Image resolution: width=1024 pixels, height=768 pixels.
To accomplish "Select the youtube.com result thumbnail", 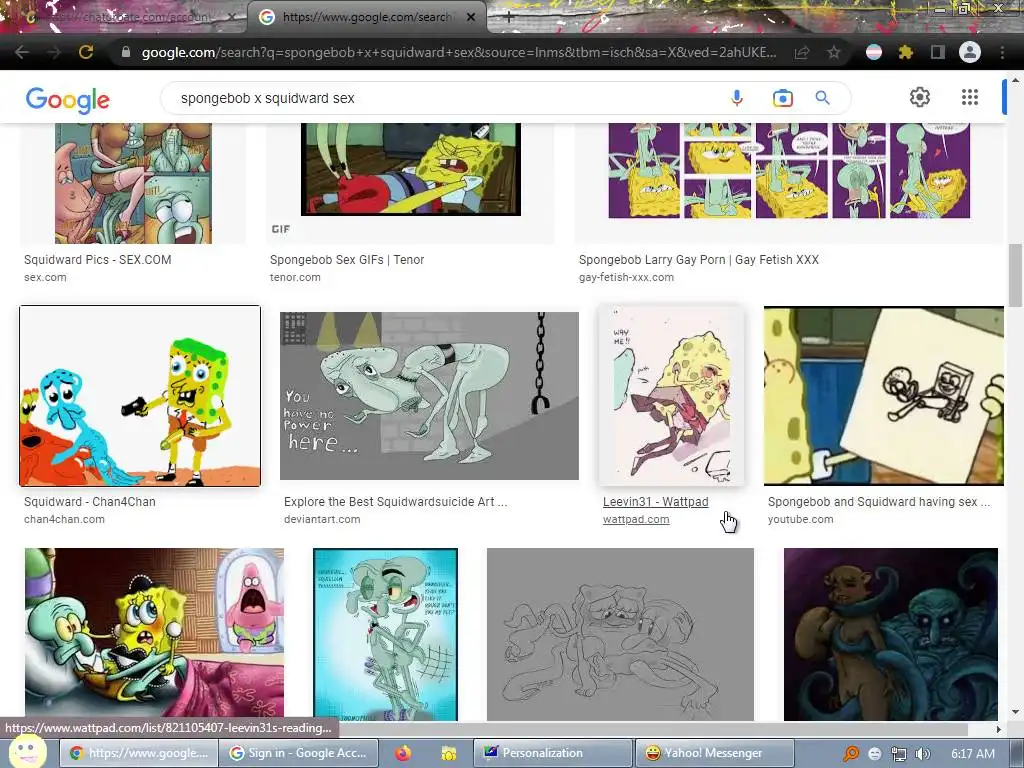I will (x=884, y=396).
